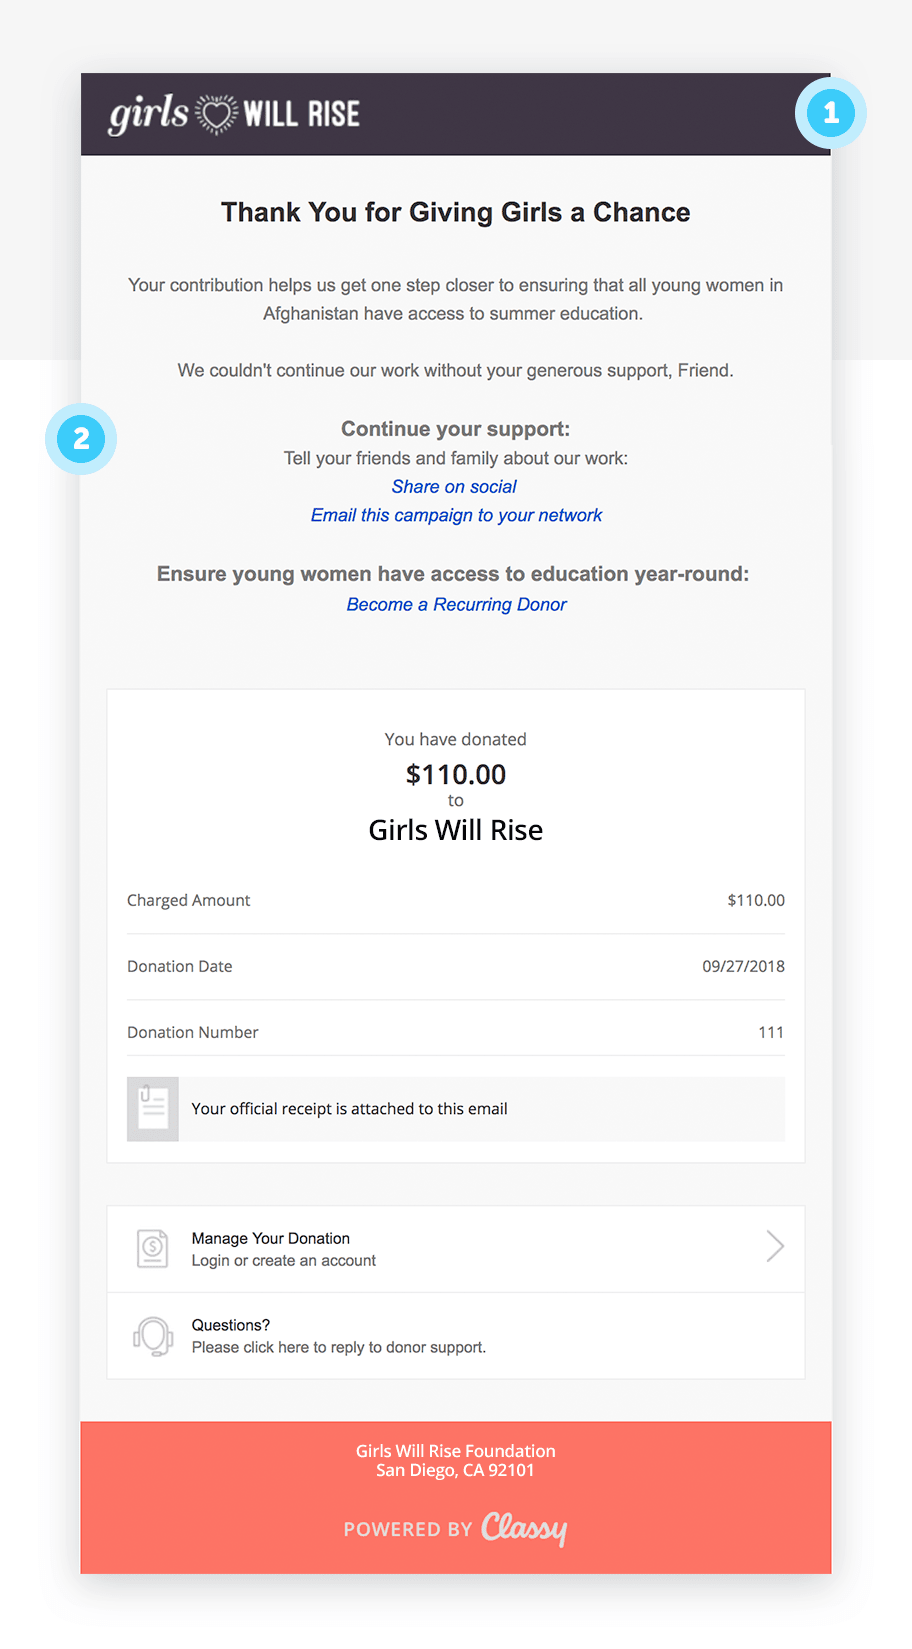Click the receipt document icon

coord(153,1109)
